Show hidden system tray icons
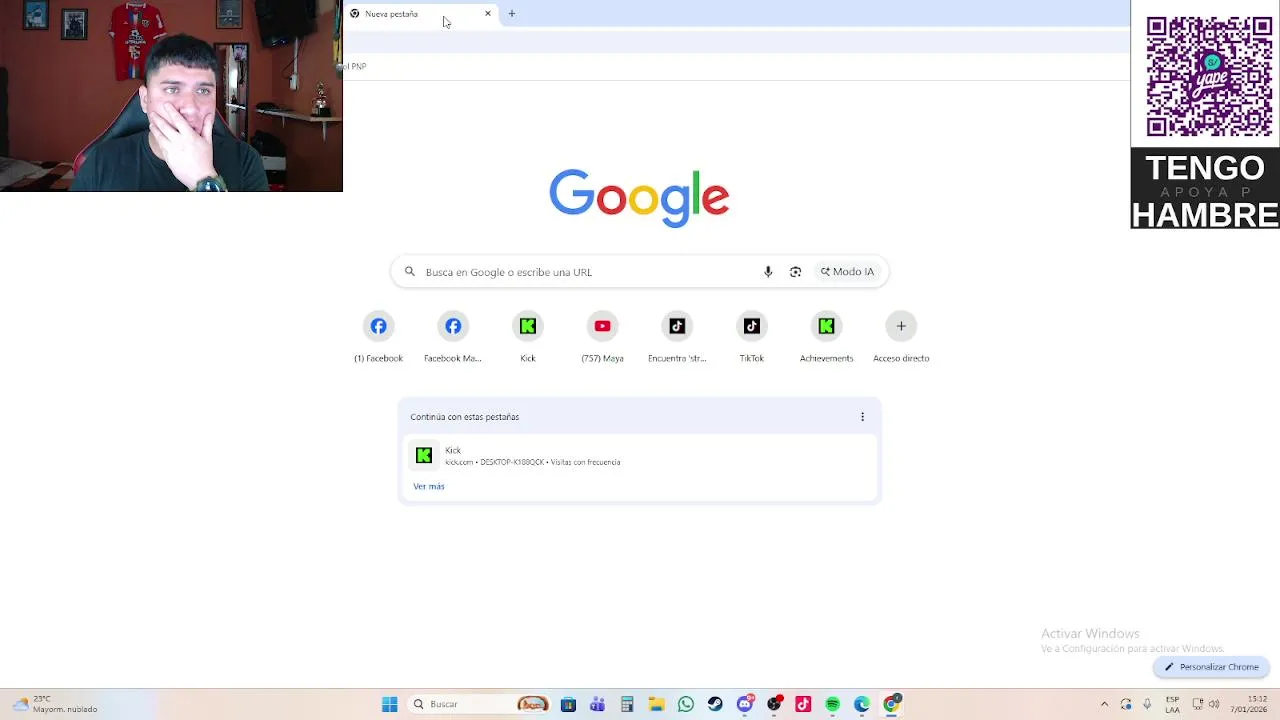Viewport: 1280px width, 720px height. point(1104,704)
